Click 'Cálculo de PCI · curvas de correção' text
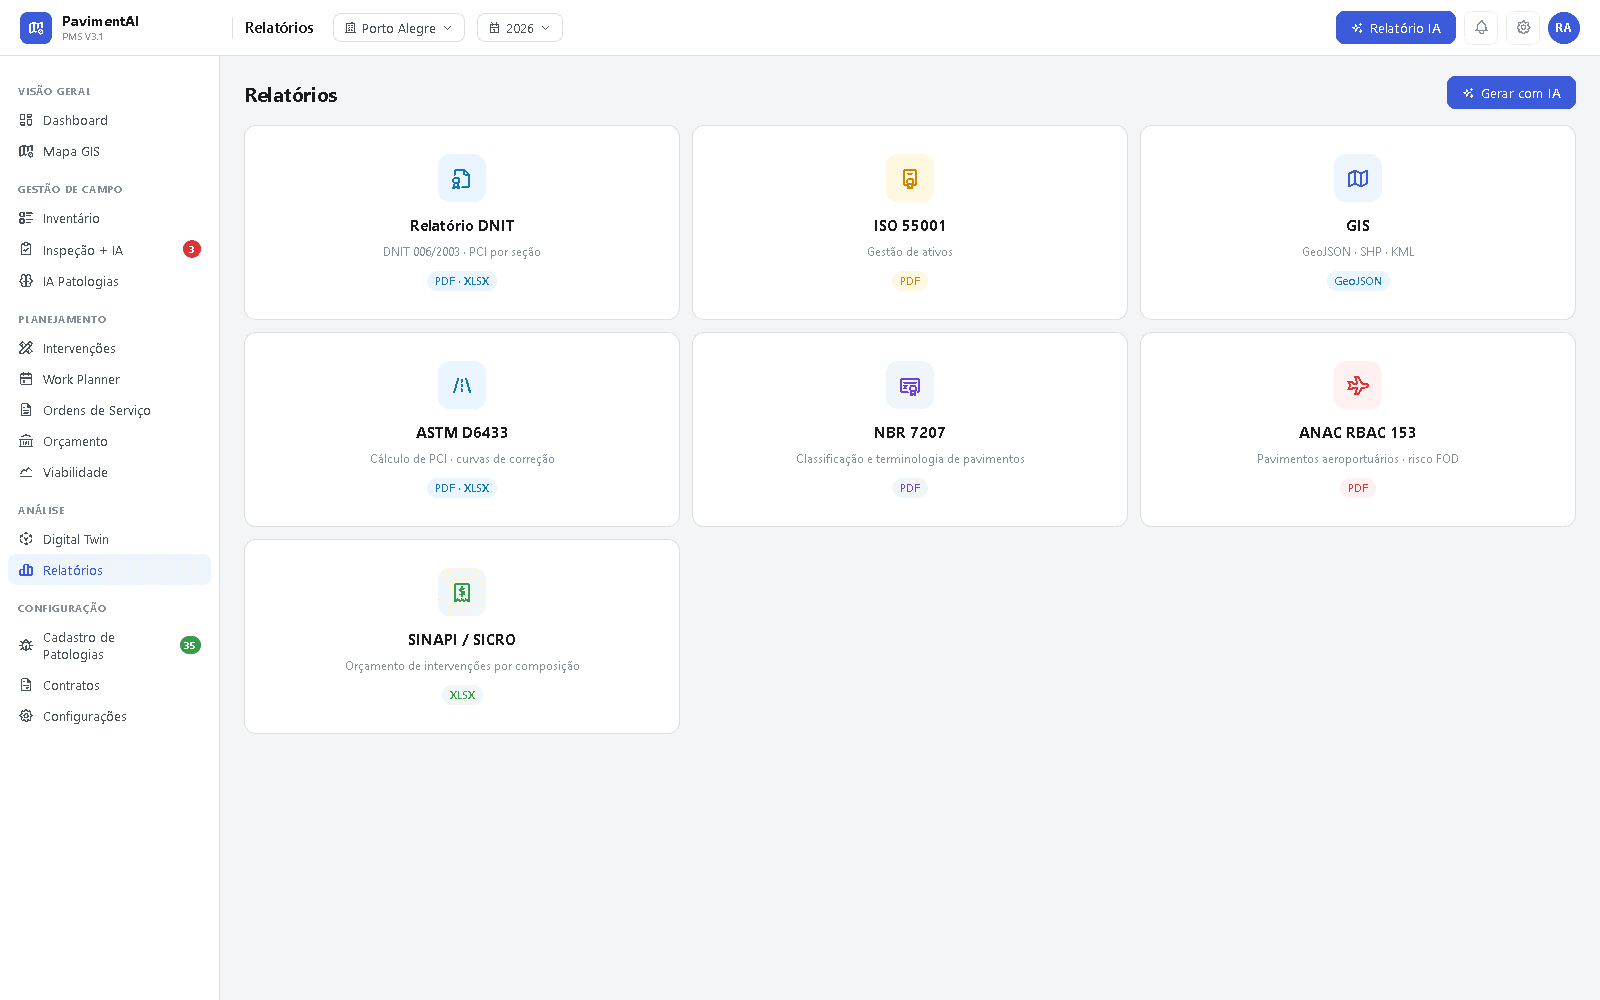1600x1000 pixels. pyautogui.click(x=462, y=459)
